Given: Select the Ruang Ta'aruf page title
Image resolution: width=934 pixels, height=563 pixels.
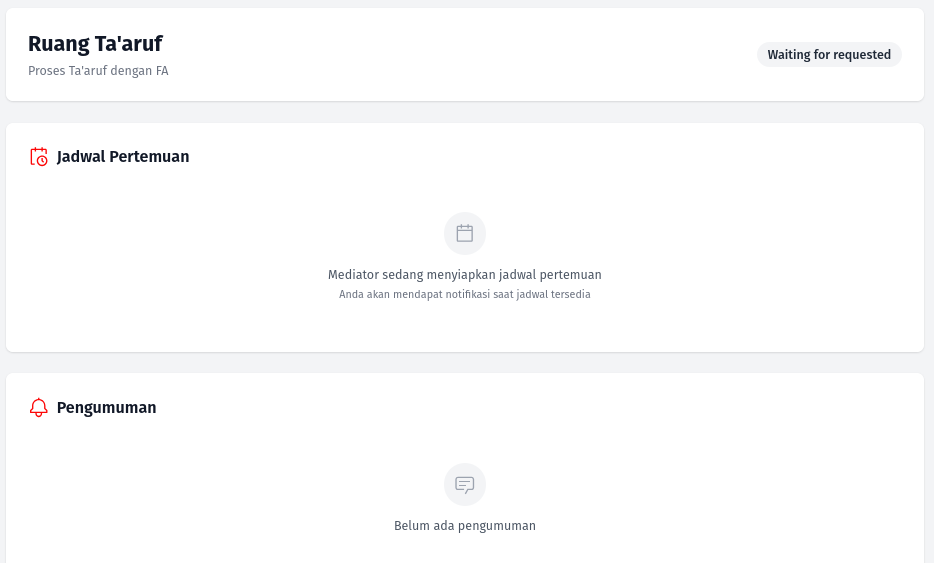Looking at the screenshot, I should (x=95, y=43).
